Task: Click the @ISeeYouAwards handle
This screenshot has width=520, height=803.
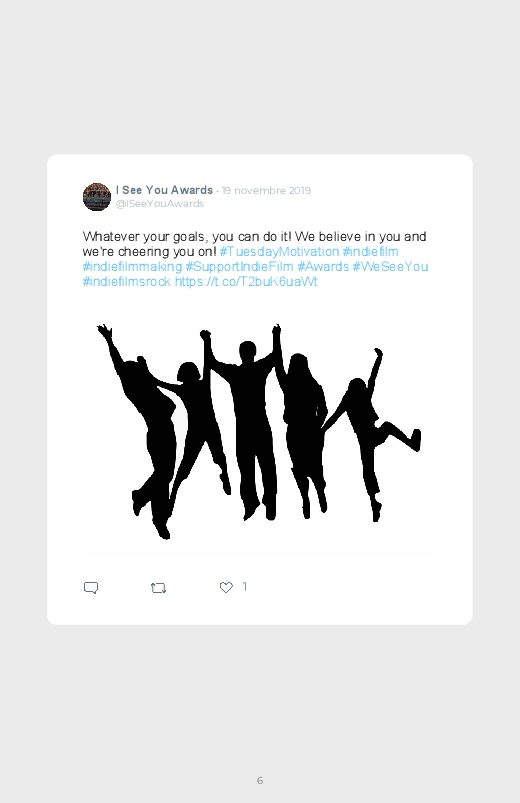Action: tap(160, 203)
